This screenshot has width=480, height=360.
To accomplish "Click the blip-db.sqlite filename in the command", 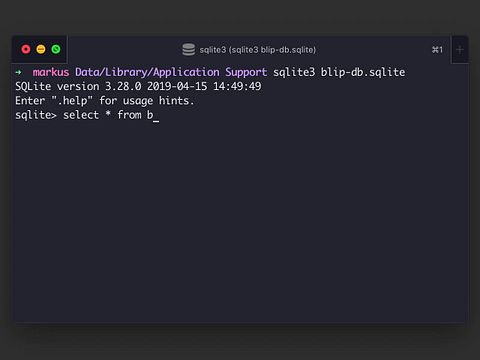I will [x=363, y=72].
